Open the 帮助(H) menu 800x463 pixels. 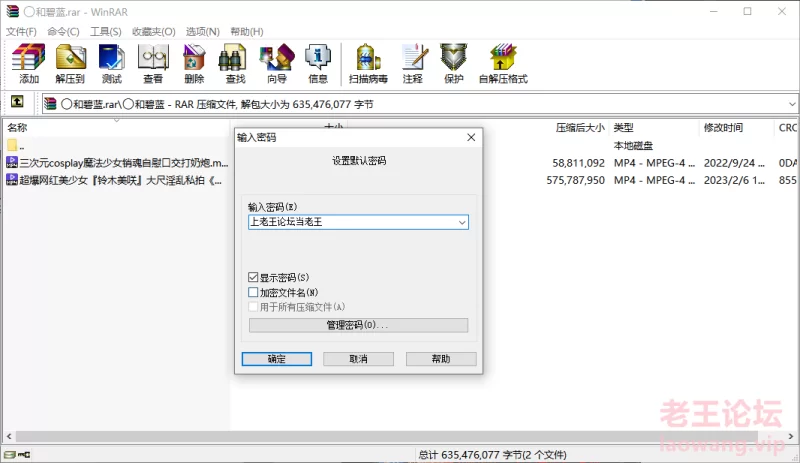[x=247, y=32]
